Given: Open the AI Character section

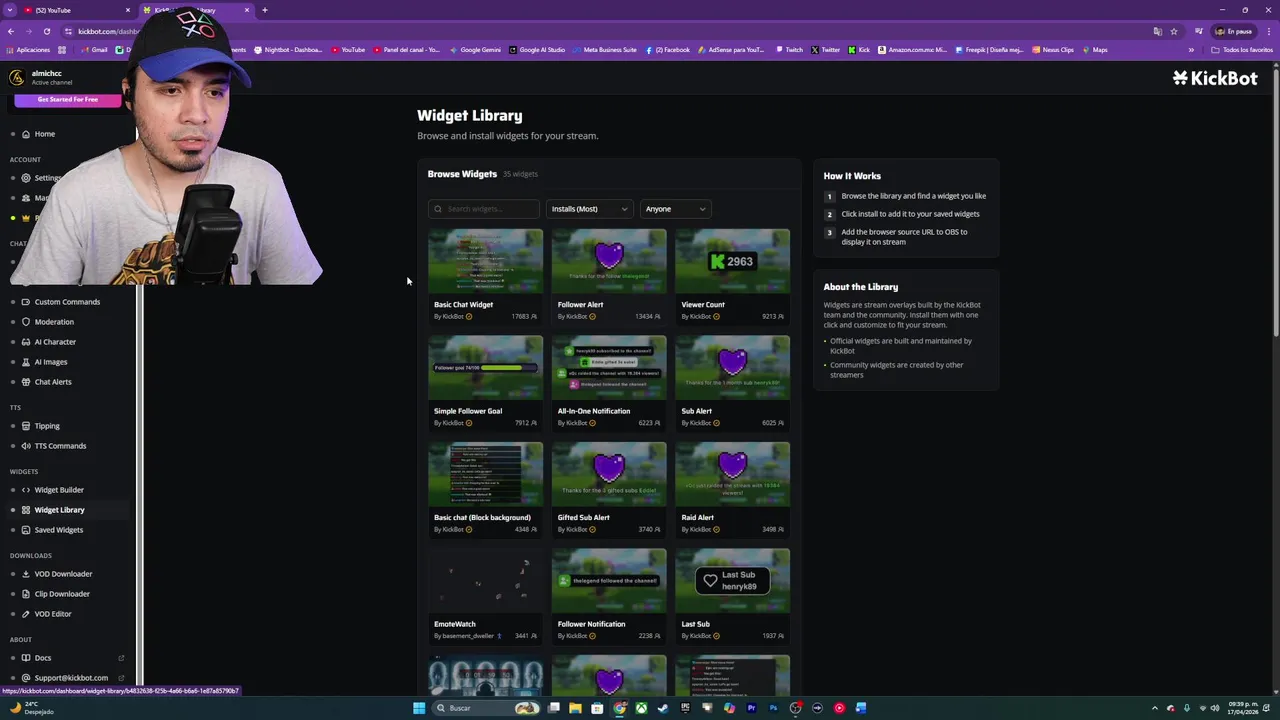Looking at the screenshot, I should pos(55,342).
